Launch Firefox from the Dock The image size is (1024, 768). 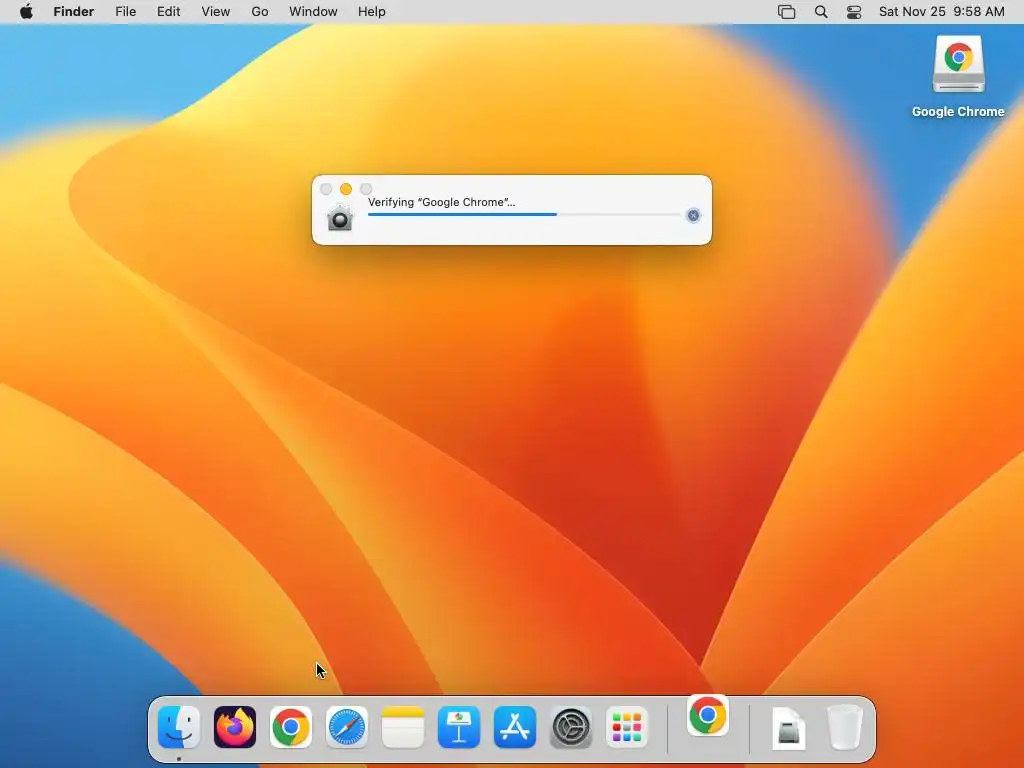[x=235, y=727]
